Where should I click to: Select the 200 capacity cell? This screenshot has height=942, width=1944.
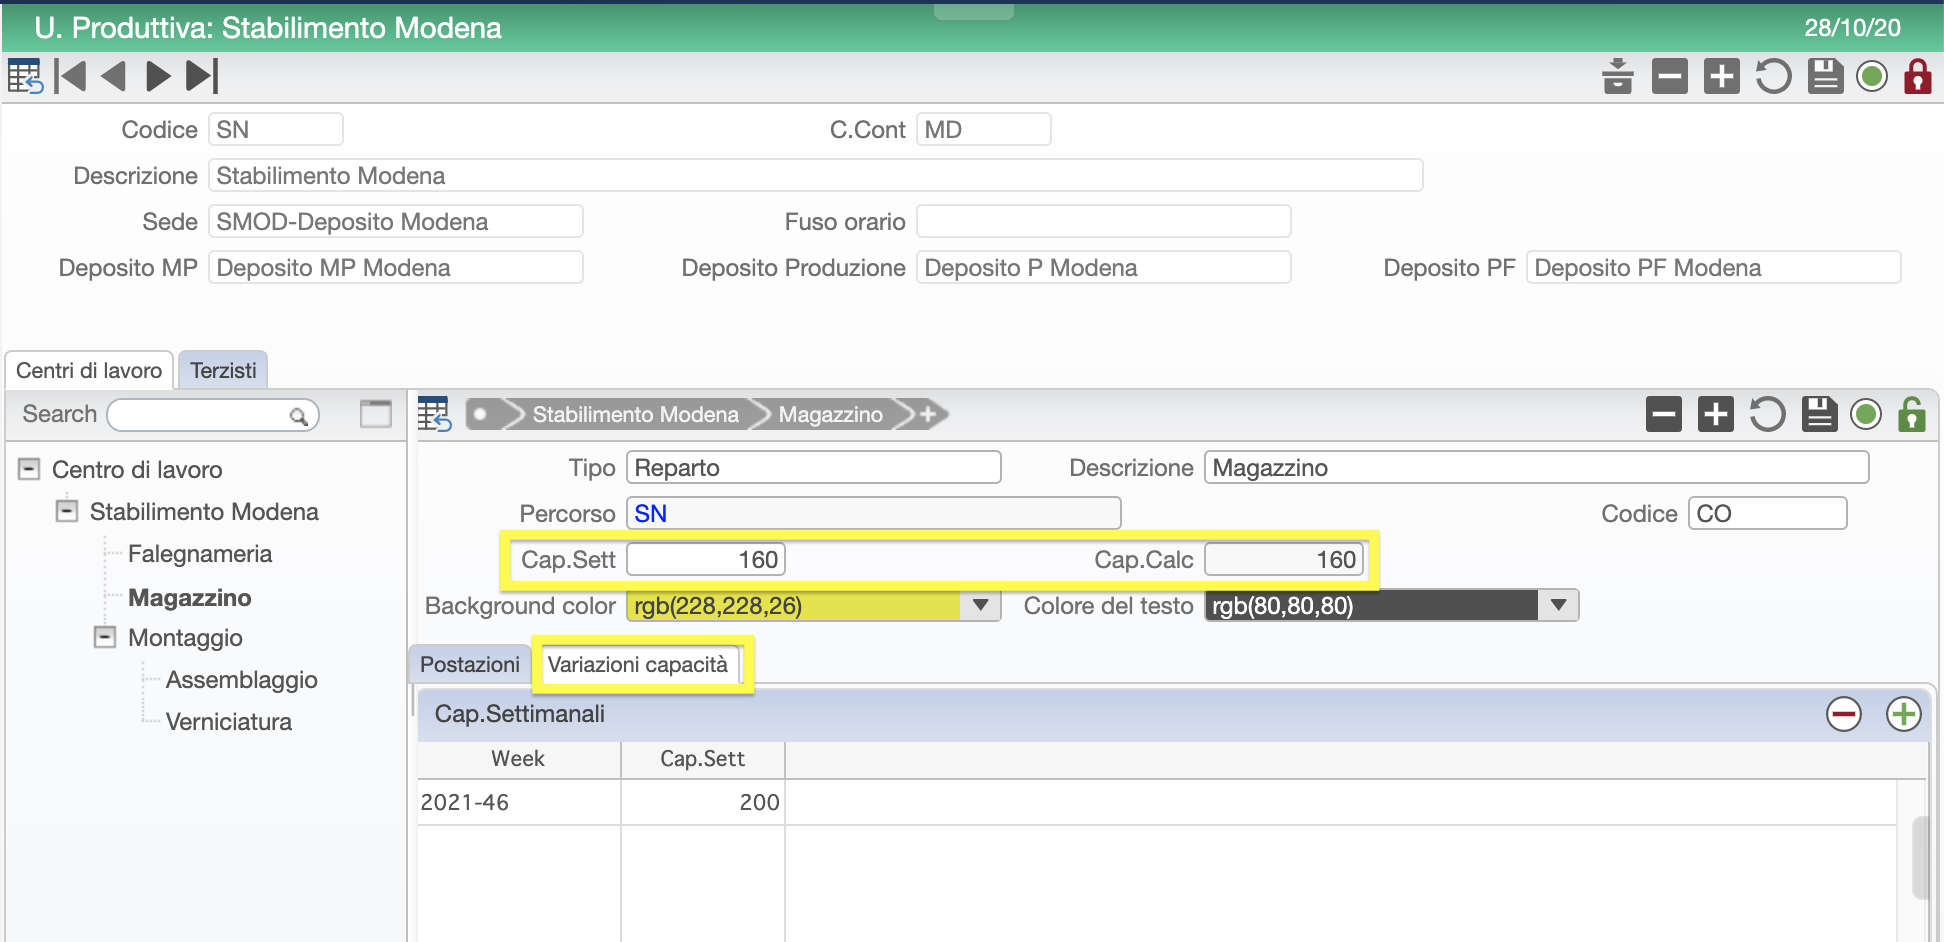click(x=703, y=802)
